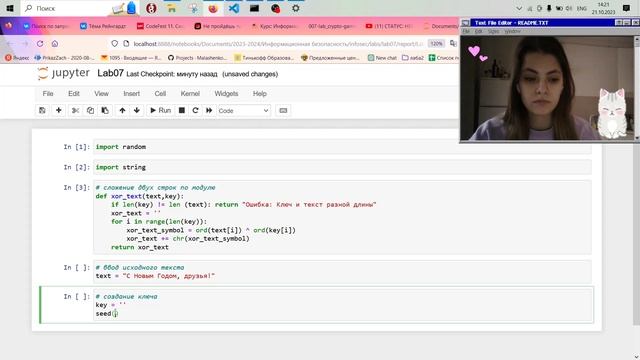640x360 pixels.
Task: Click the import string code cell
Action: [342, 167]
